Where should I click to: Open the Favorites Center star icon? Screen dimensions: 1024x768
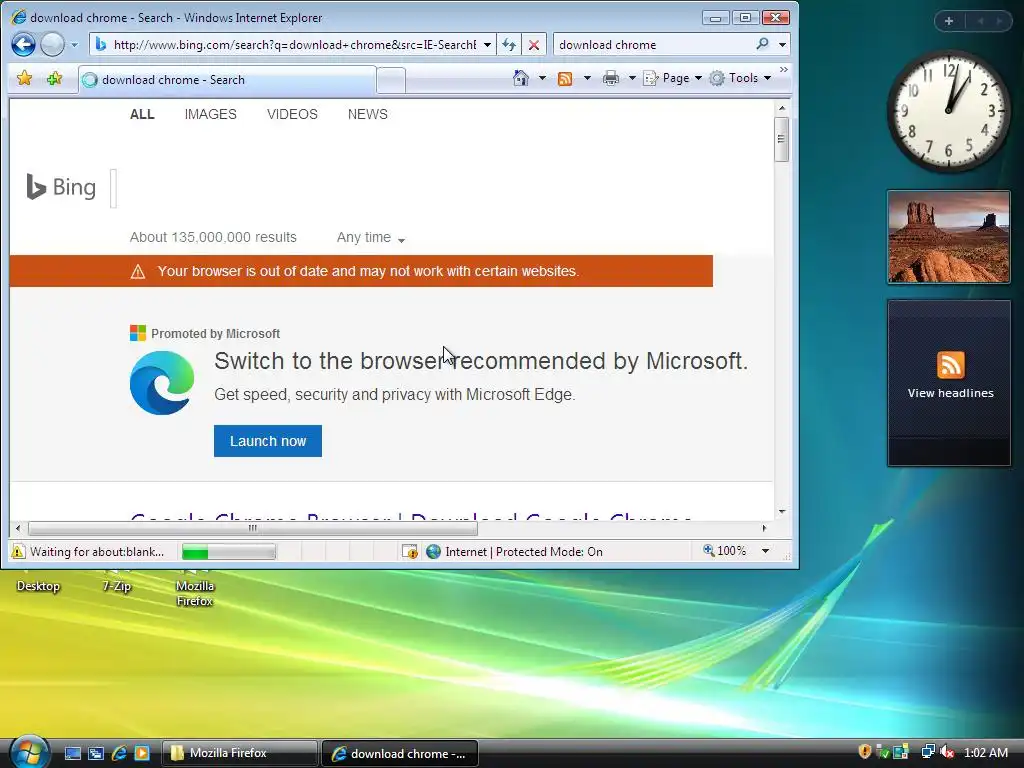click(x=25, y=79)
